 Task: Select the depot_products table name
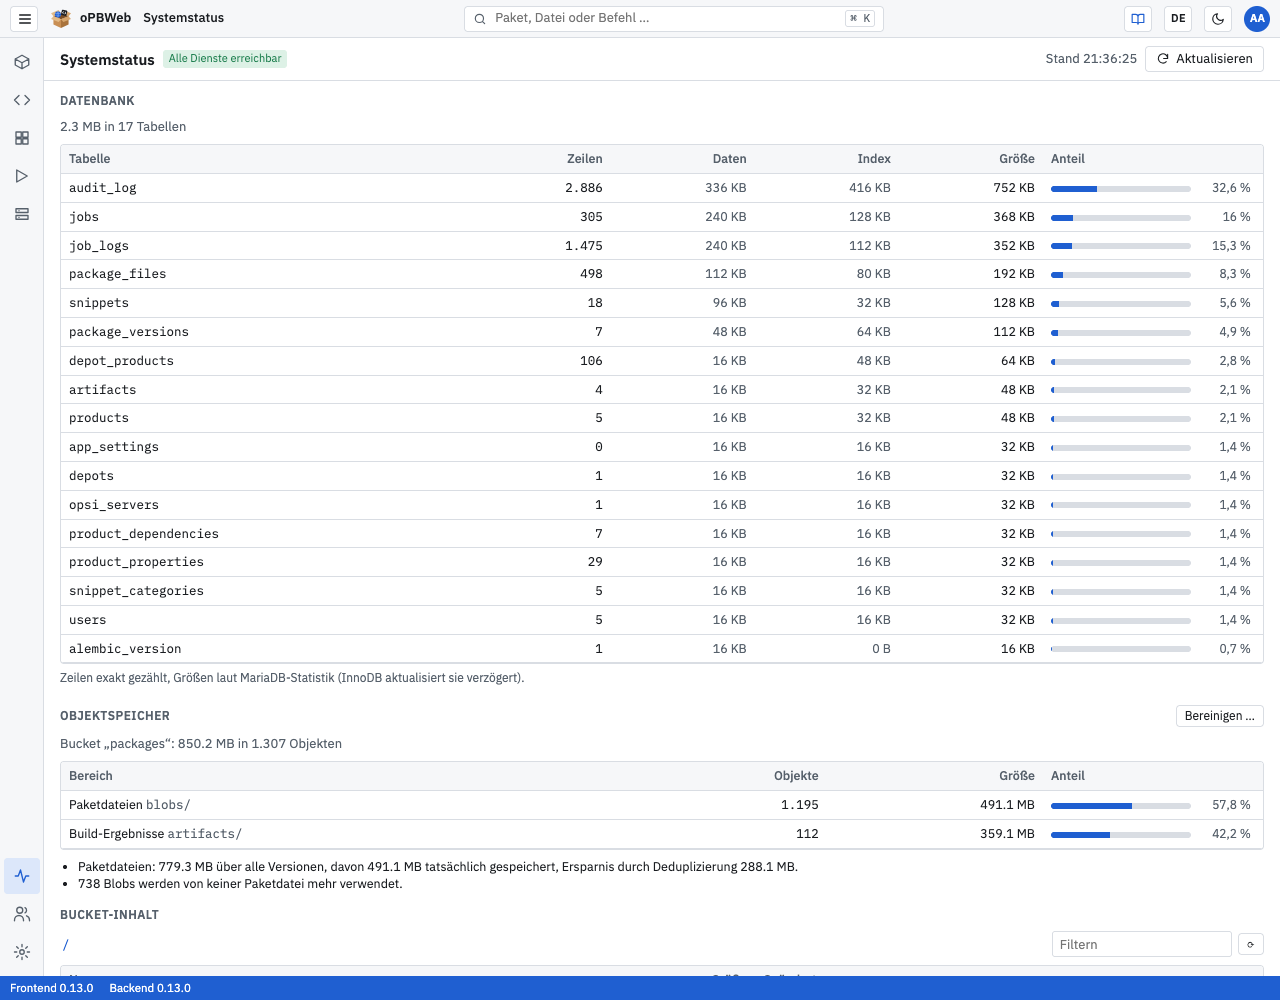coord(121,361)
